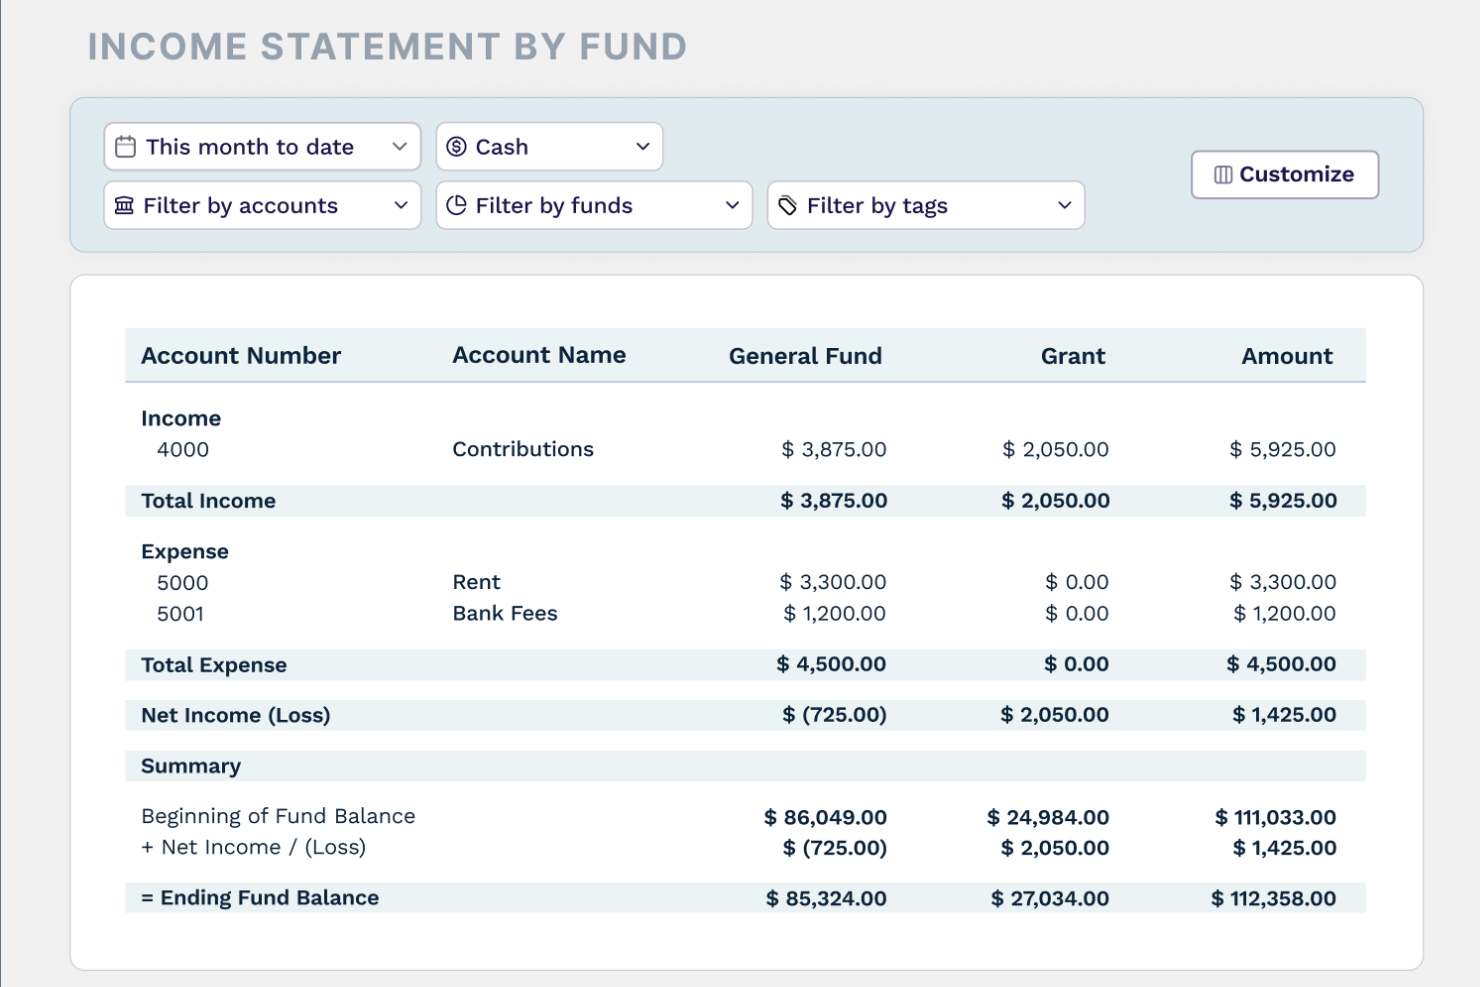Click the tag icon in Filter by tags
The image size is (1480, 987).
click(x=787, y=205)
